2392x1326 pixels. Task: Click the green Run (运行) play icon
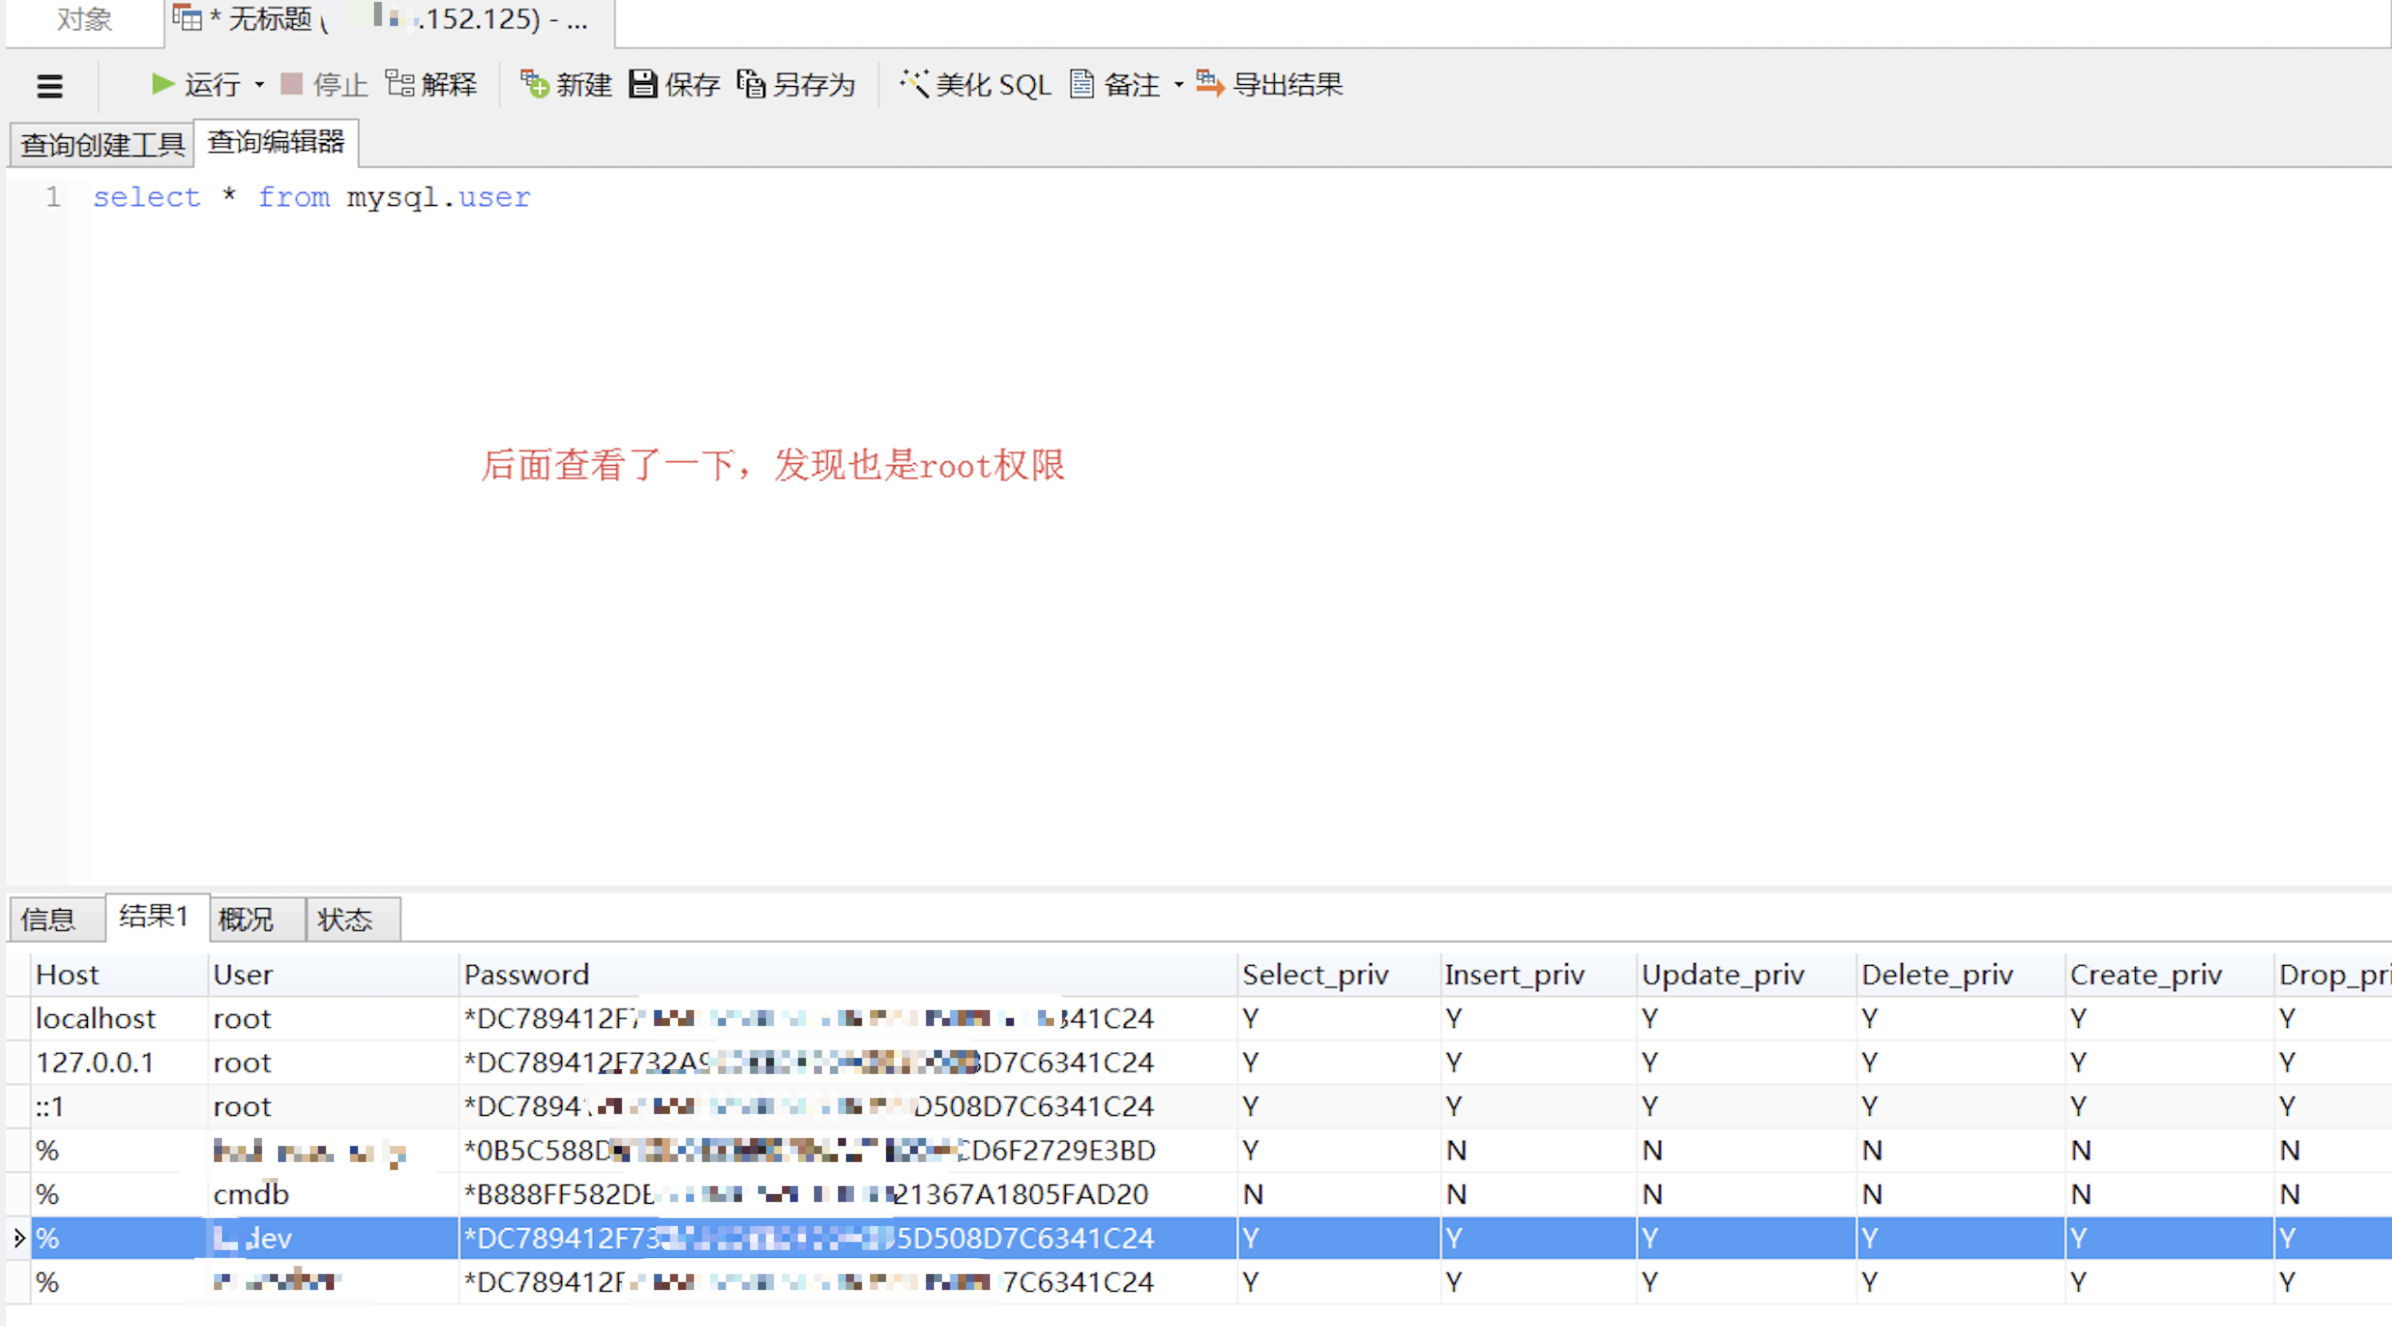162,84
